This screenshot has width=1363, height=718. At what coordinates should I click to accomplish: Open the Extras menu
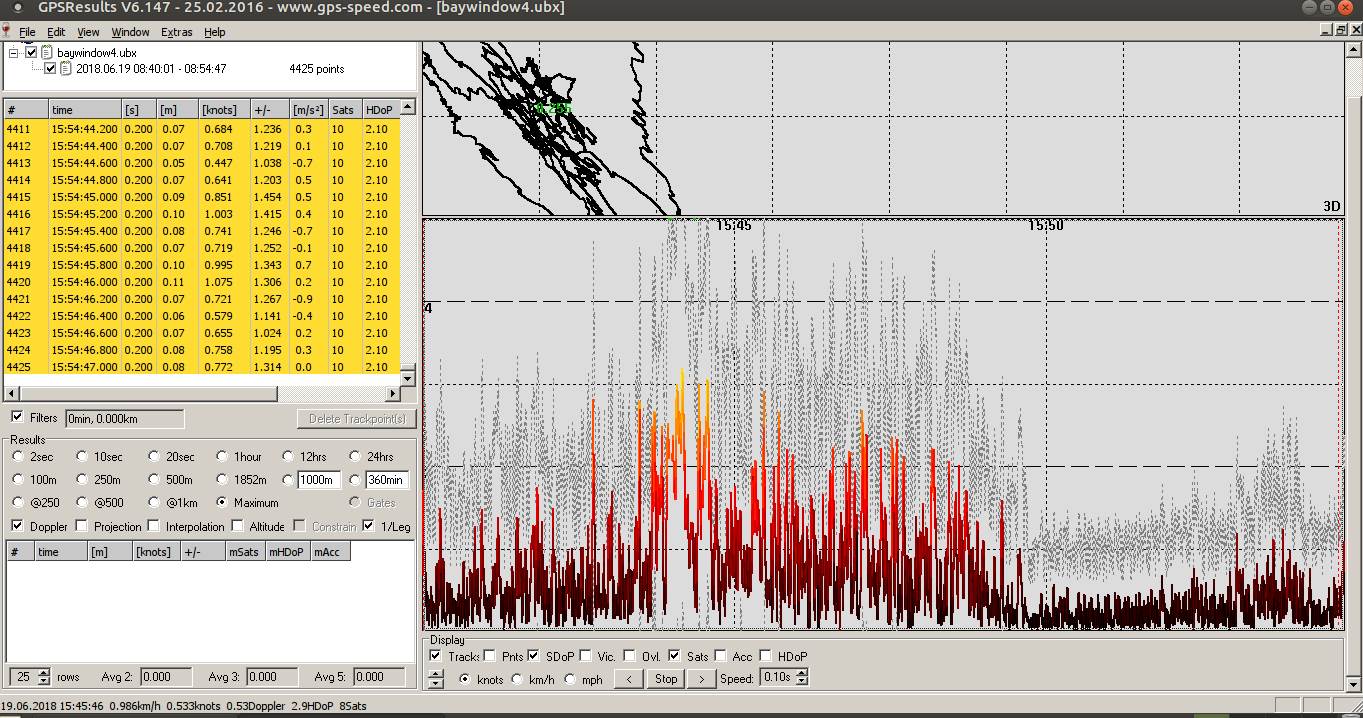coord(176,32)
